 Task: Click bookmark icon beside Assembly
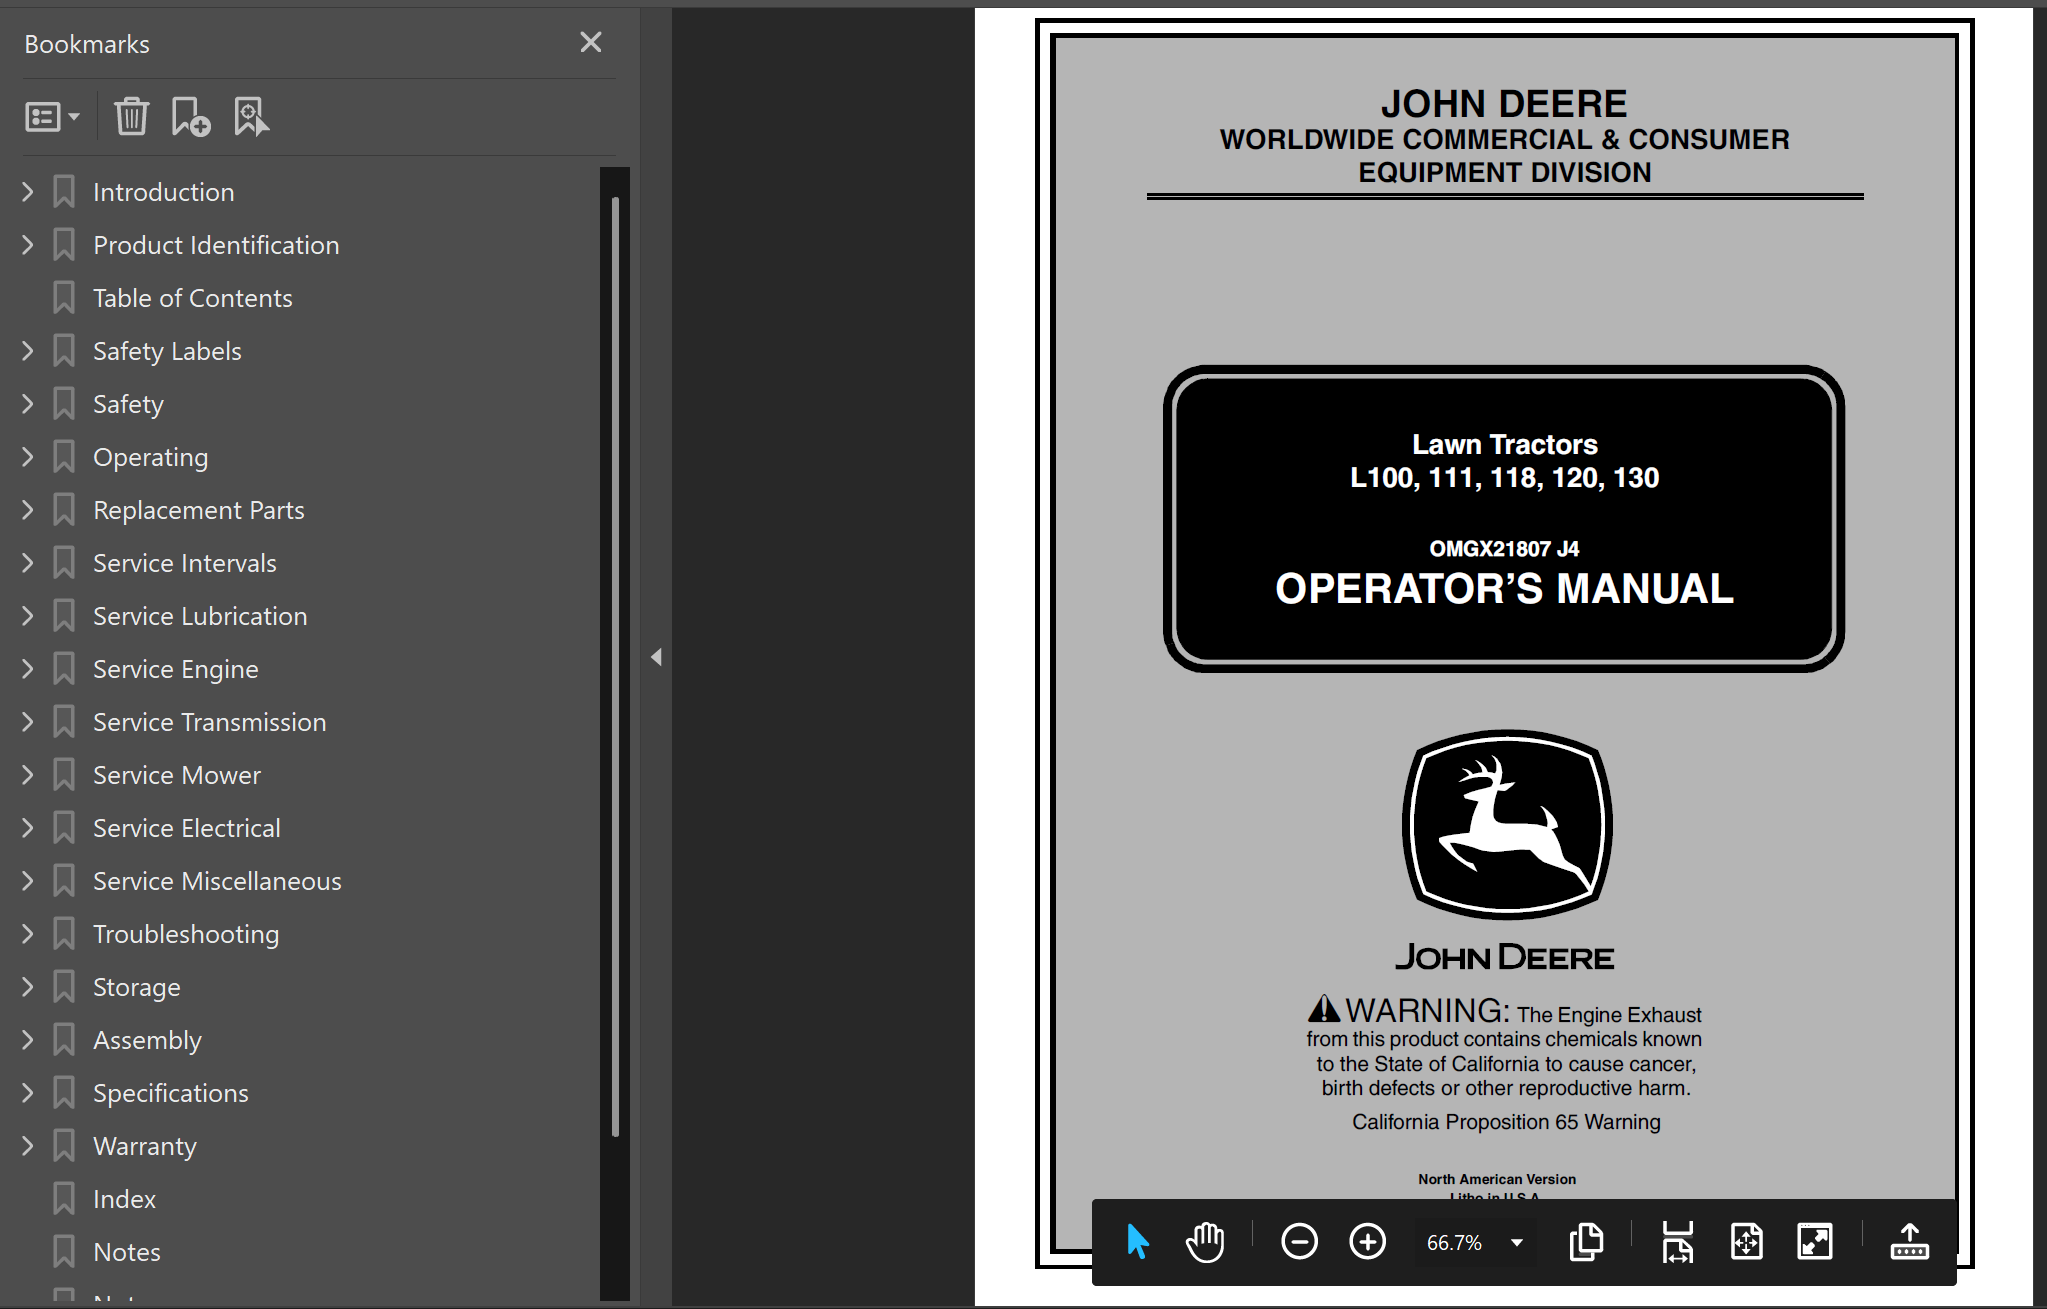tap(64, 1040)
